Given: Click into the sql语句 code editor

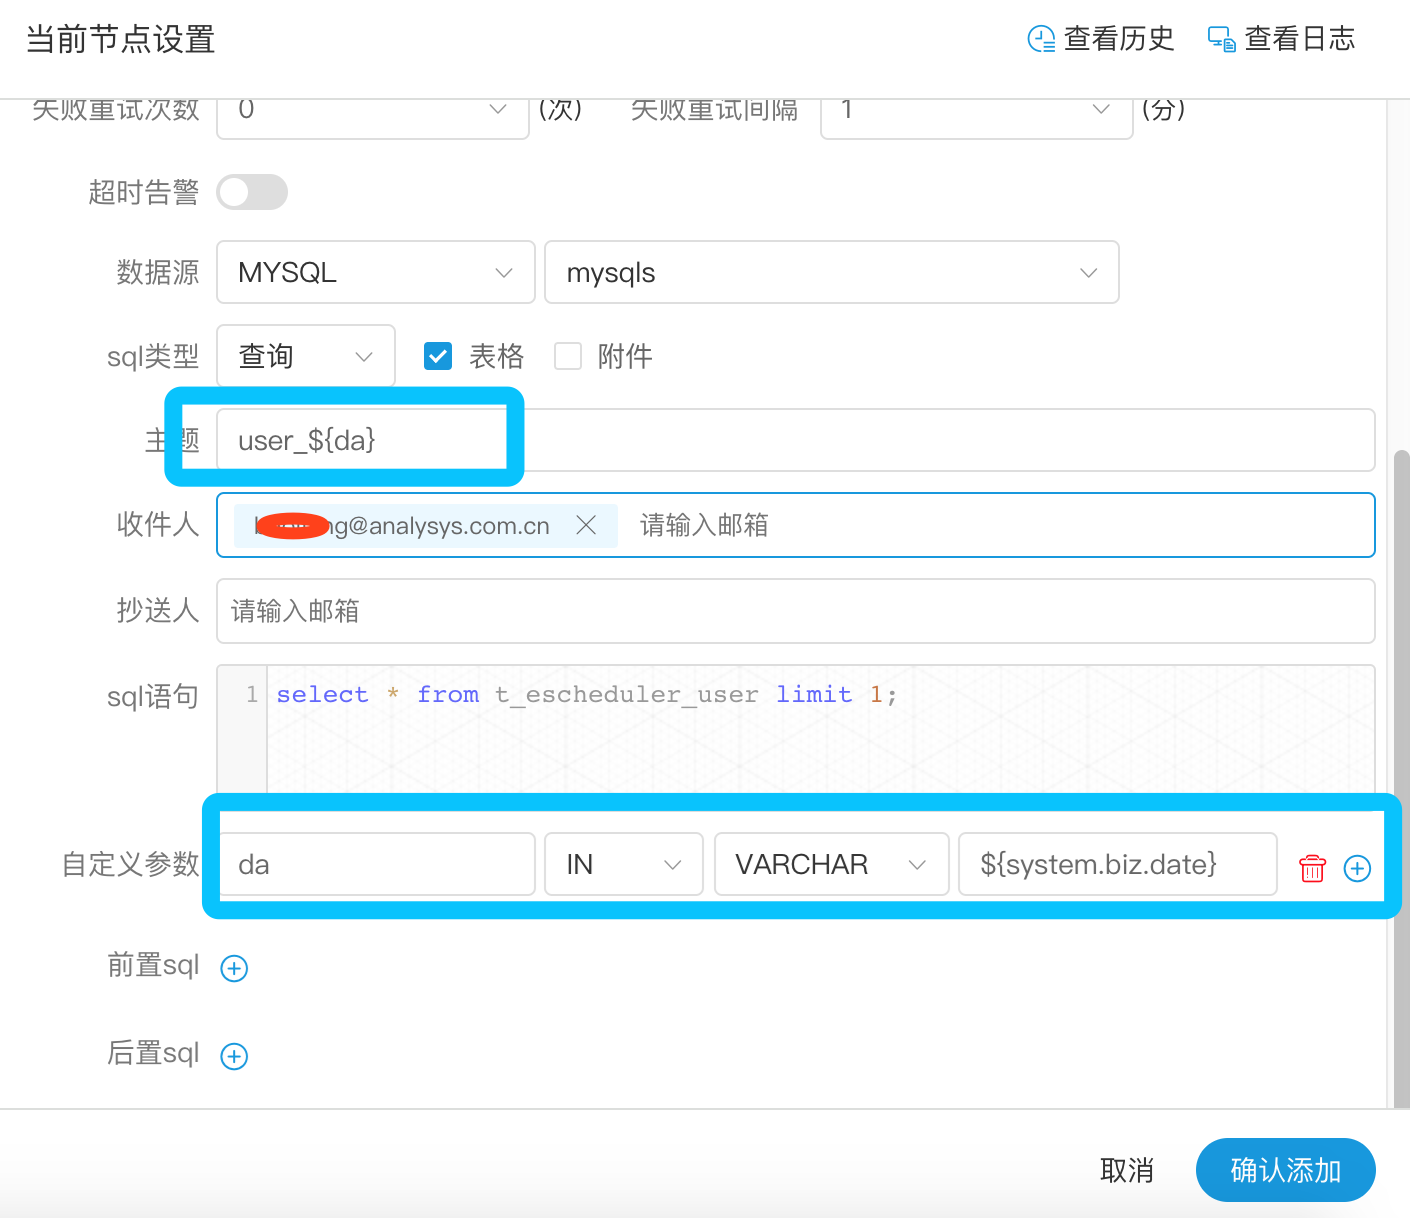Looking at the screenshot, I should tap(820, 730).
